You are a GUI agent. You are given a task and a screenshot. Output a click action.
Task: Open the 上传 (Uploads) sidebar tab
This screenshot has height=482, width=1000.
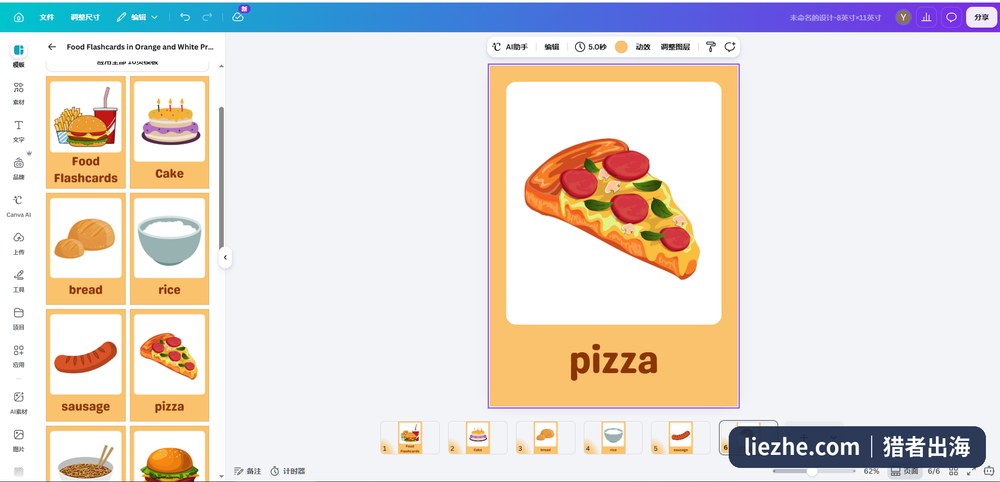18,243
